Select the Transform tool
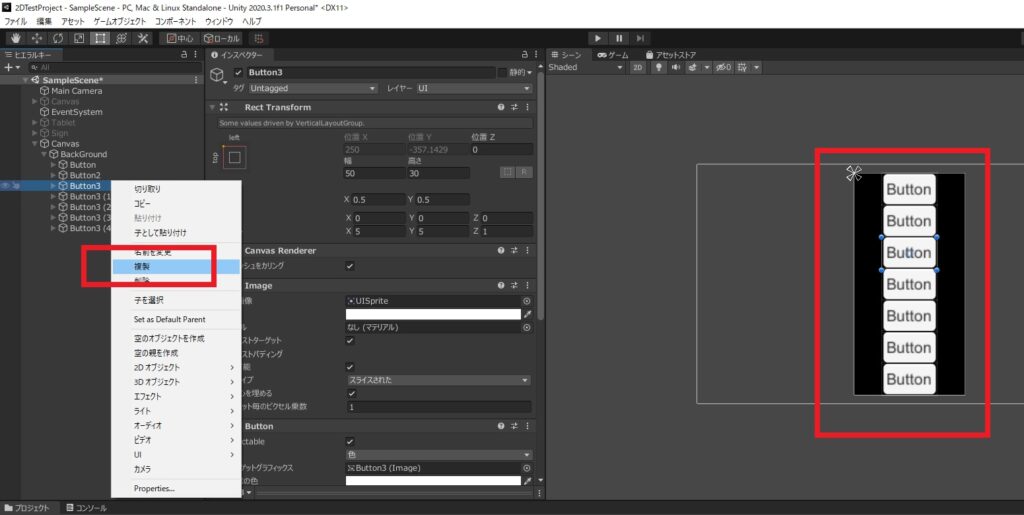Screen dimensions: 1024x515 point(121,39)
